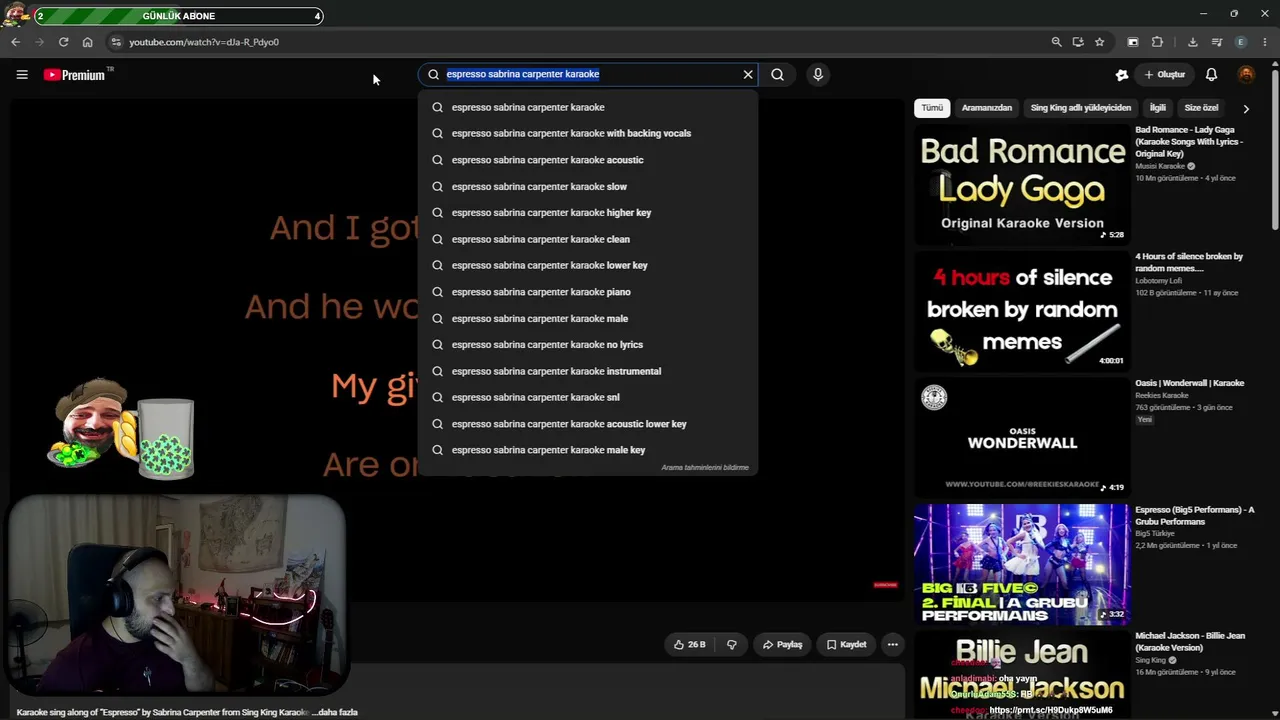Start voice search with the microphone
The image size is (1280, 720).
tap(818, 74)
